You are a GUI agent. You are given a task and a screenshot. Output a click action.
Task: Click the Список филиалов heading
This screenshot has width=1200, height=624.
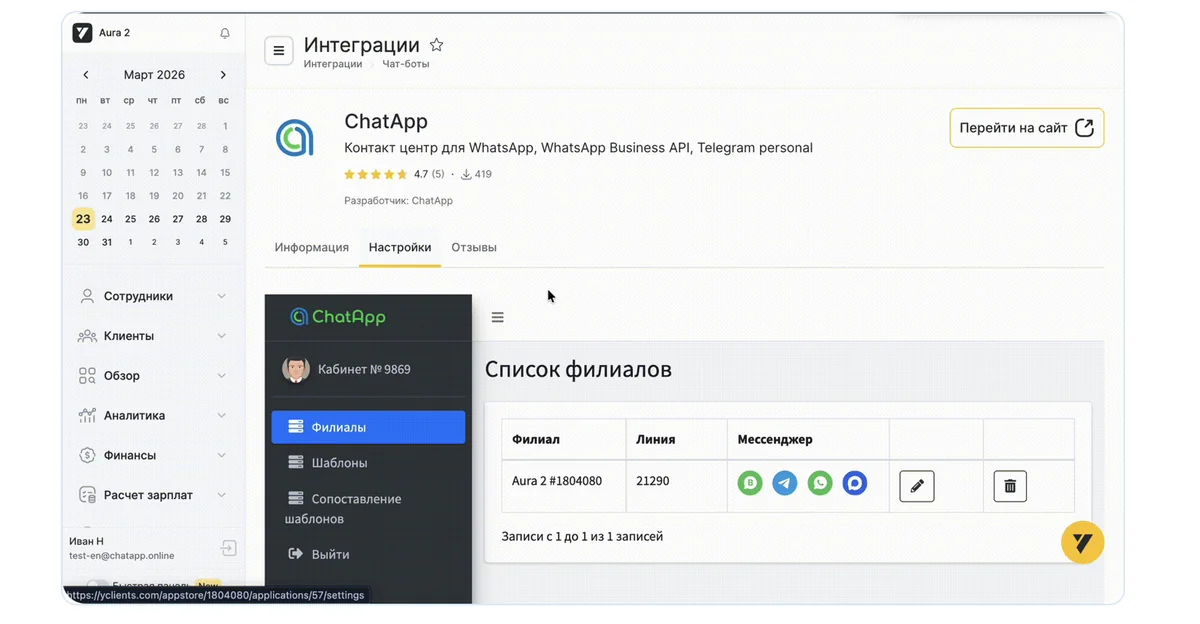pos(578,369)
